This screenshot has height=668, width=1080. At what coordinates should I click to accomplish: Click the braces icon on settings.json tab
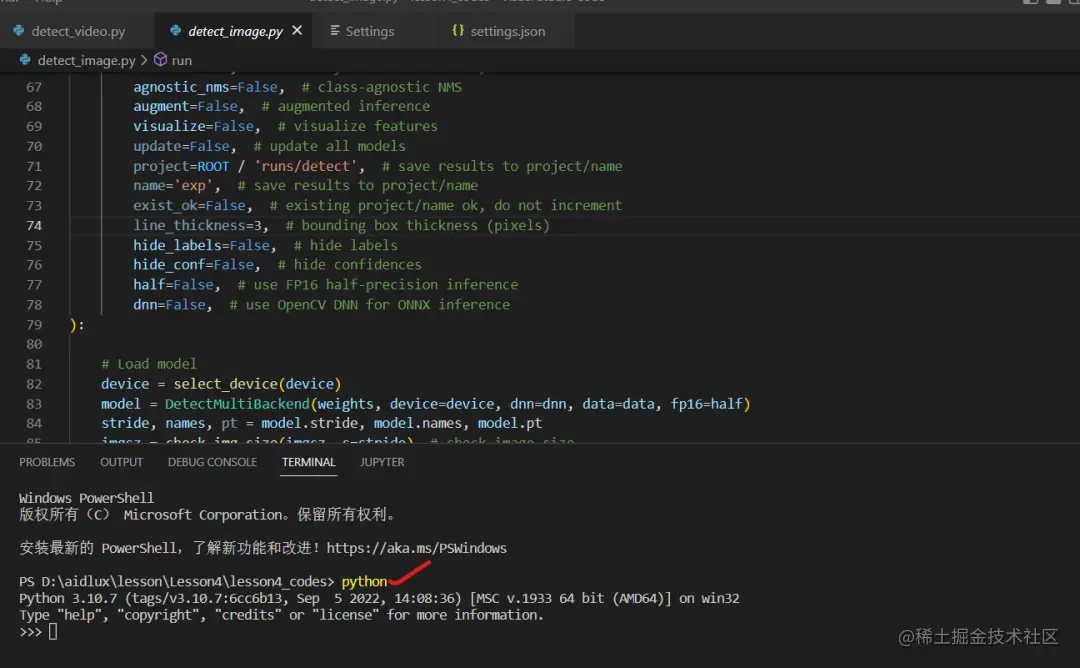tap(457, 30)
